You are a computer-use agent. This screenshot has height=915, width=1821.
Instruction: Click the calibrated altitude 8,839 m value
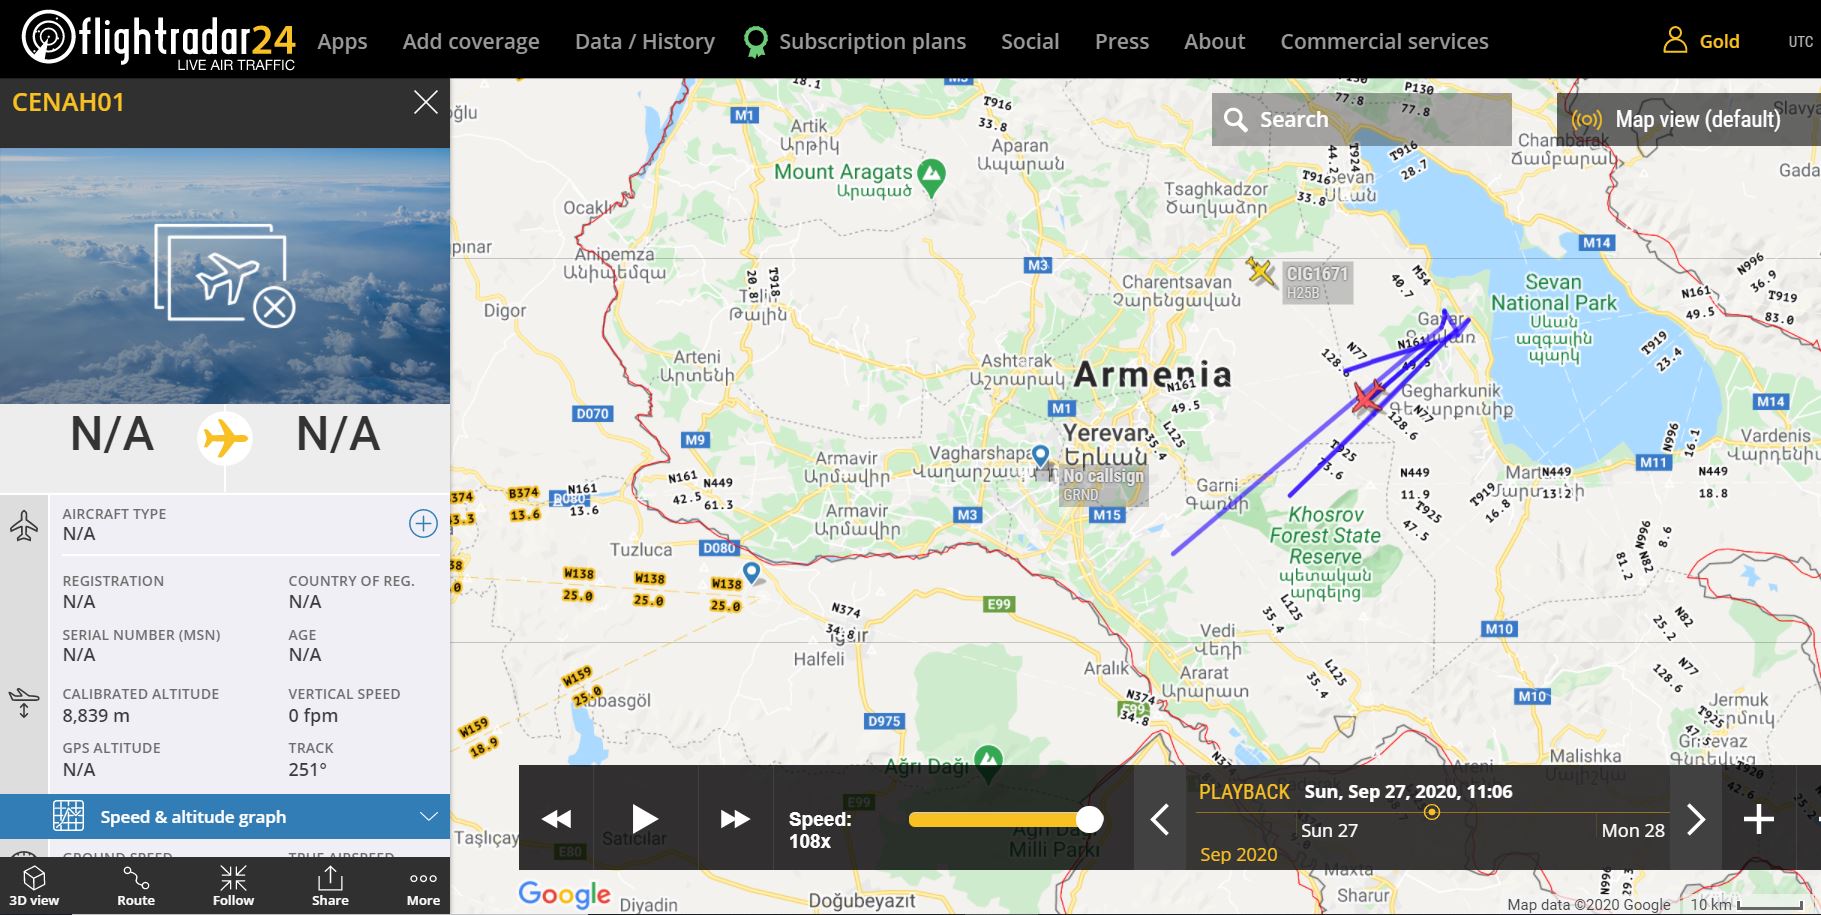click(96, 715)
